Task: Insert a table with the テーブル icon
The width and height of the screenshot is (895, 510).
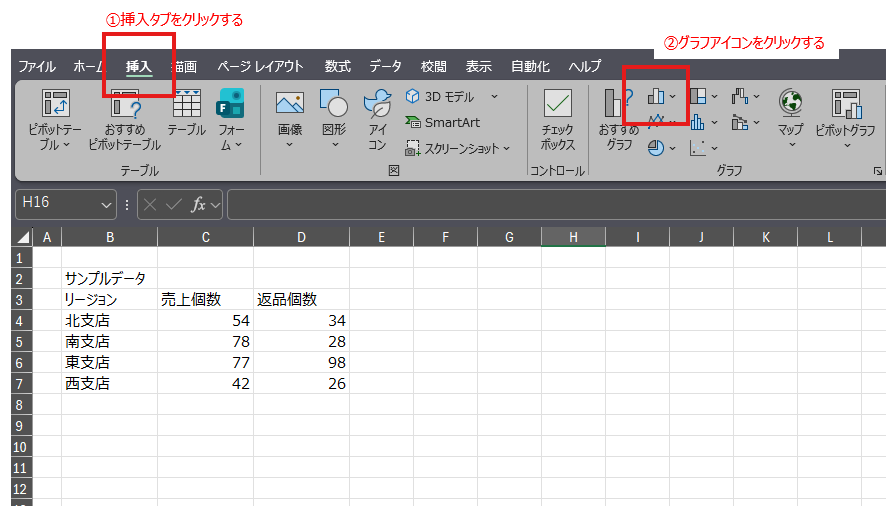Action: [x=186, y=105]
